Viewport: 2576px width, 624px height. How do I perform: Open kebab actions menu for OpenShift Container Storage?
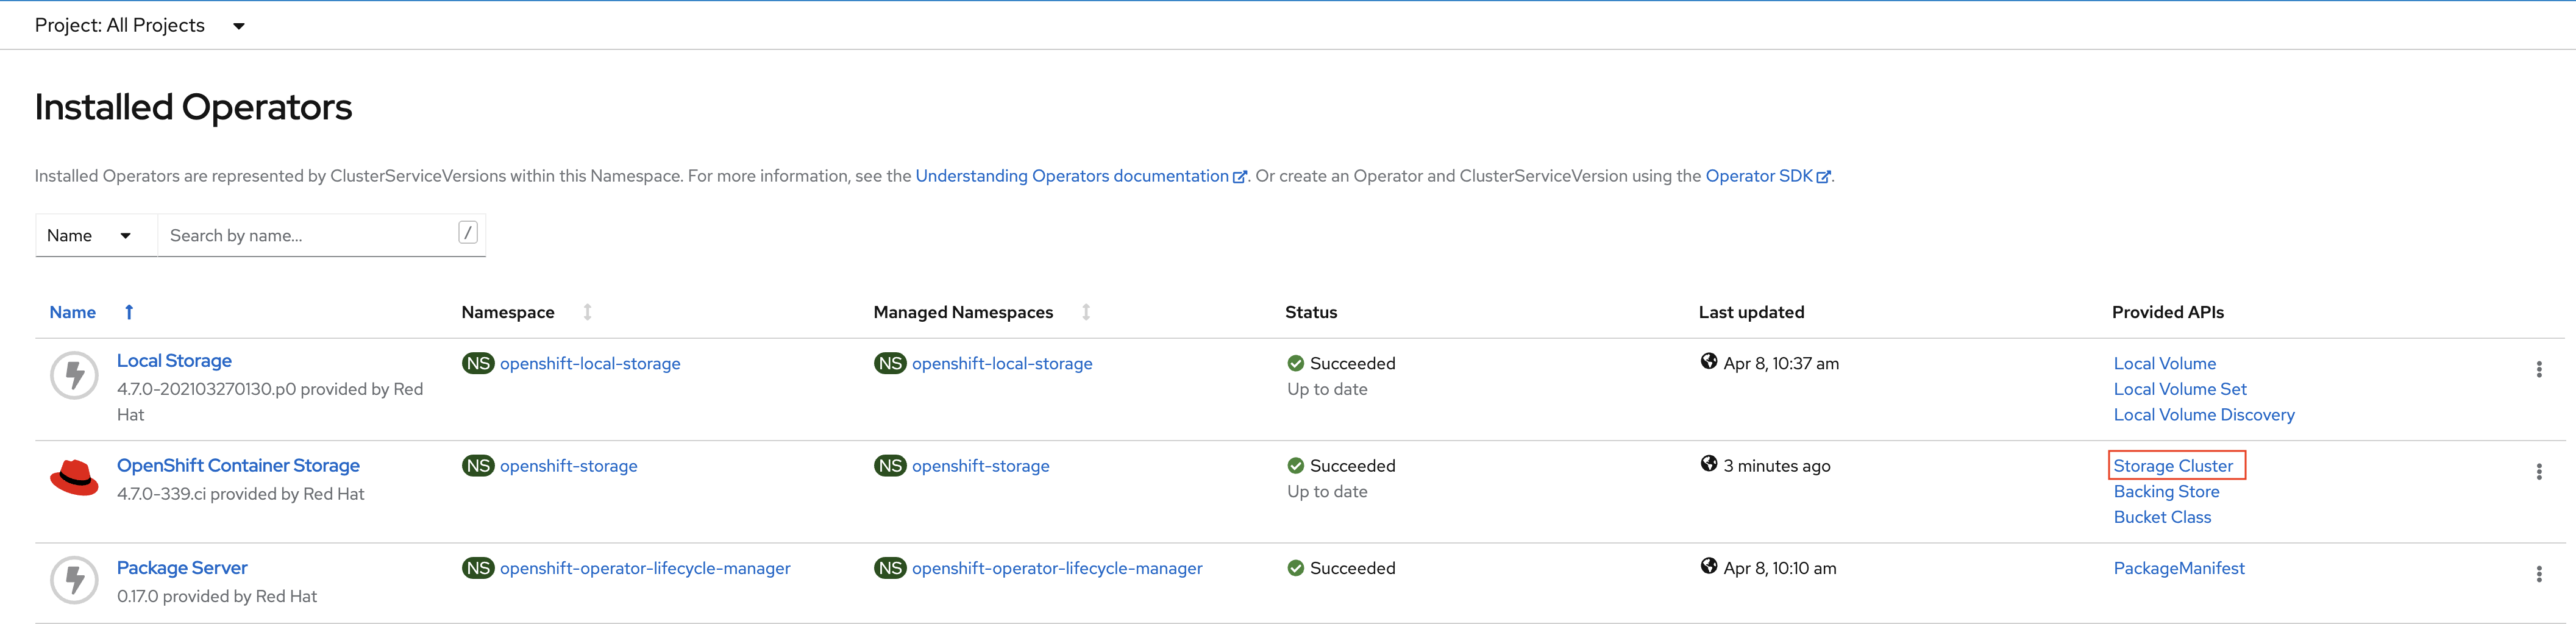[2538, 472]
